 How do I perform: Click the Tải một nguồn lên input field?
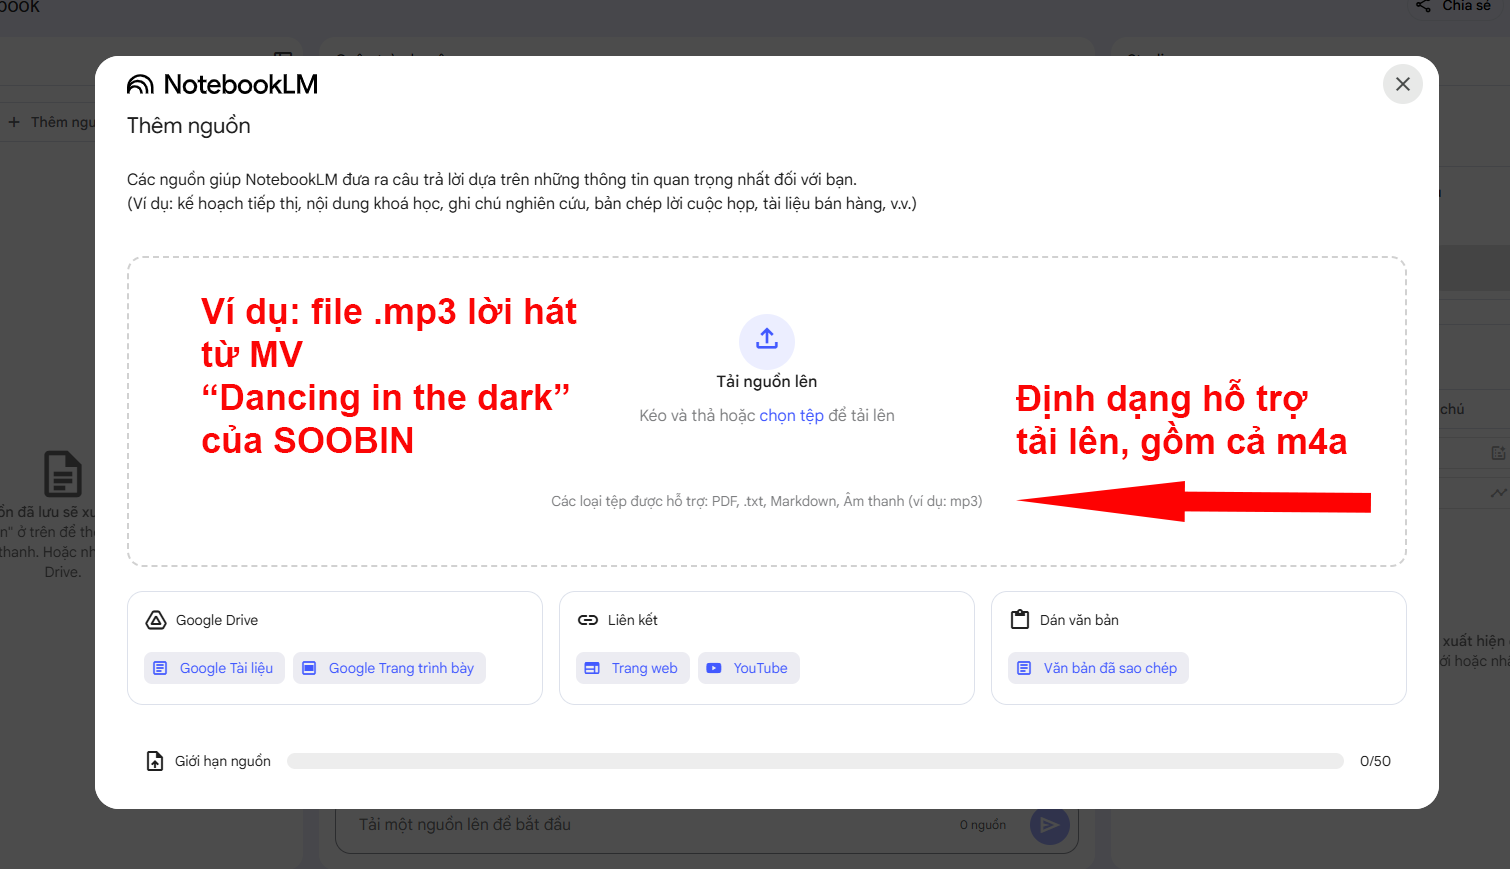click(x=650, y=825)
